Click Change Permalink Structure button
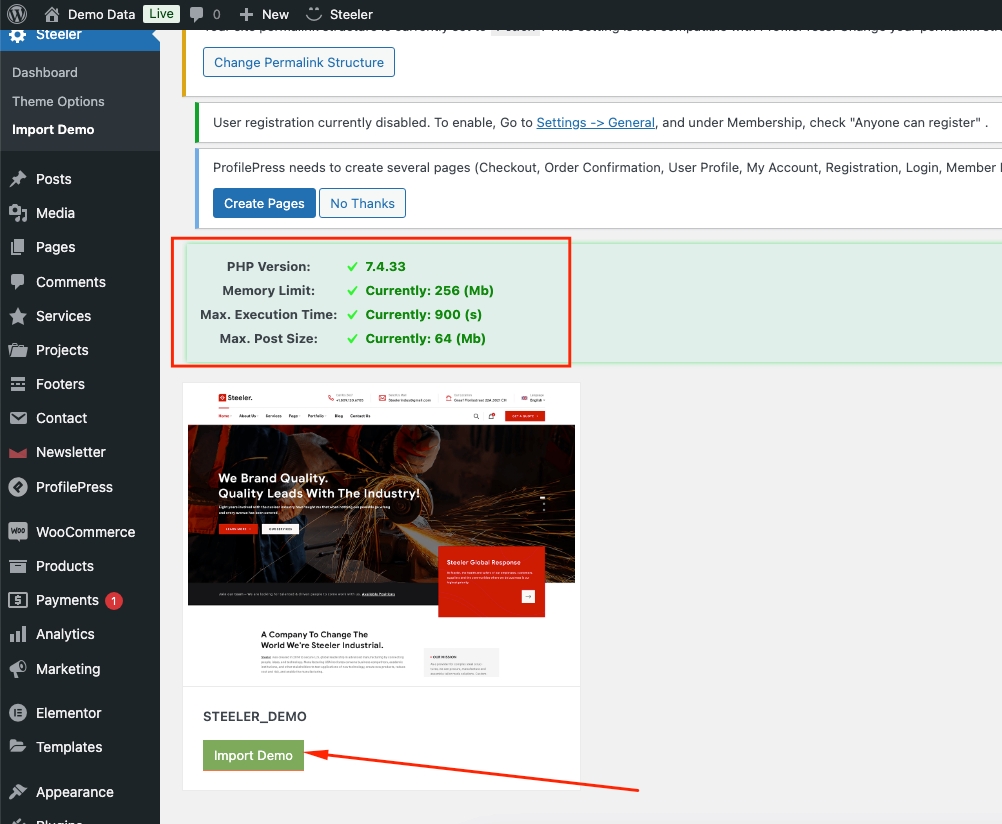Image resolution: width=1002 pixels, height=824 pixels. click(298, 62)
